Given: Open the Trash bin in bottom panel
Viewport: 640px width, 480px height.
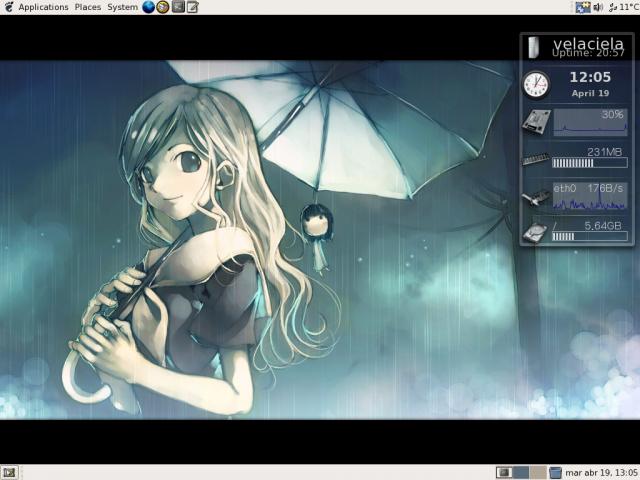Looking at the screenshot, I should pos(555,473).
